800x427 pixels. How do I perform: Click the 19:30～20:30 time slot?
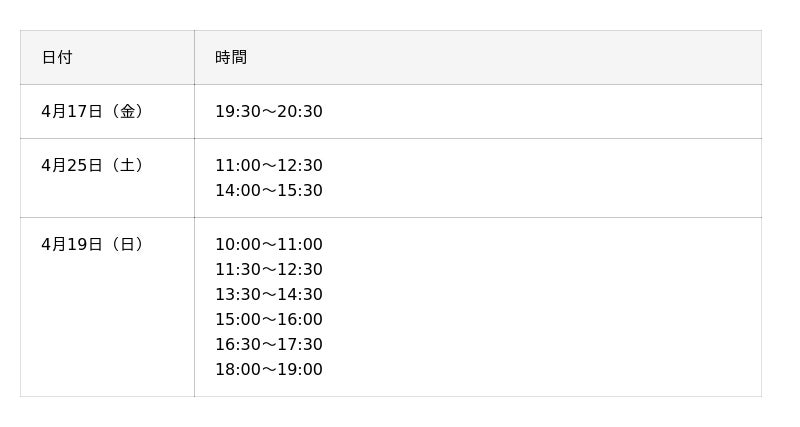click(x=268, y=111)
